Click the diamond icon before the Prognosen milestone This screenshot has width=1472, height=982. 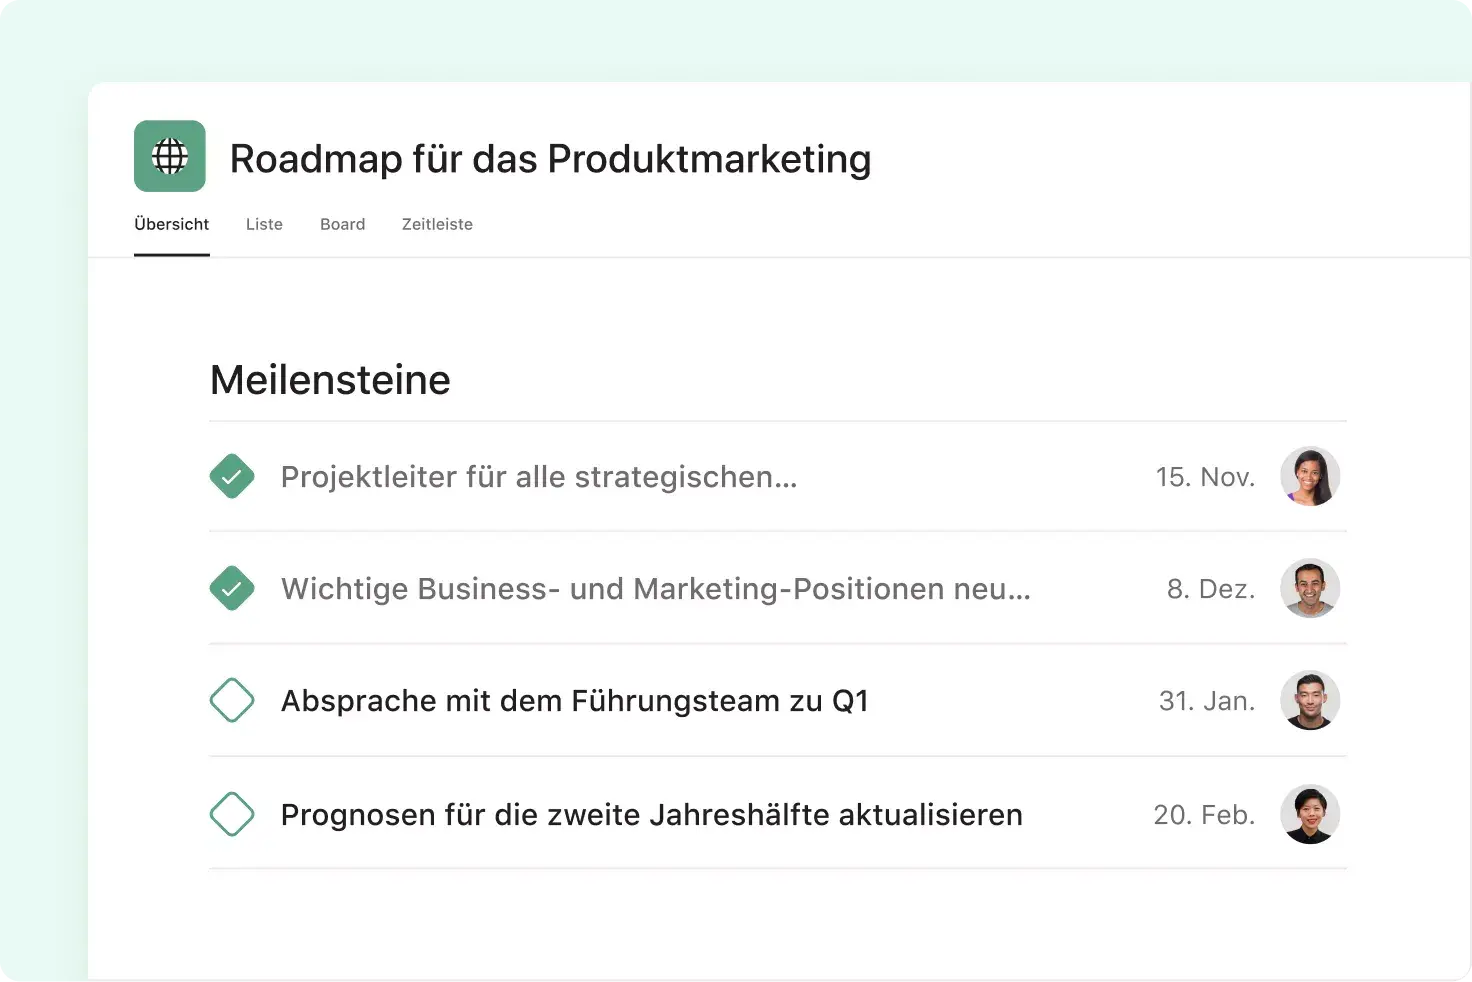232,815
